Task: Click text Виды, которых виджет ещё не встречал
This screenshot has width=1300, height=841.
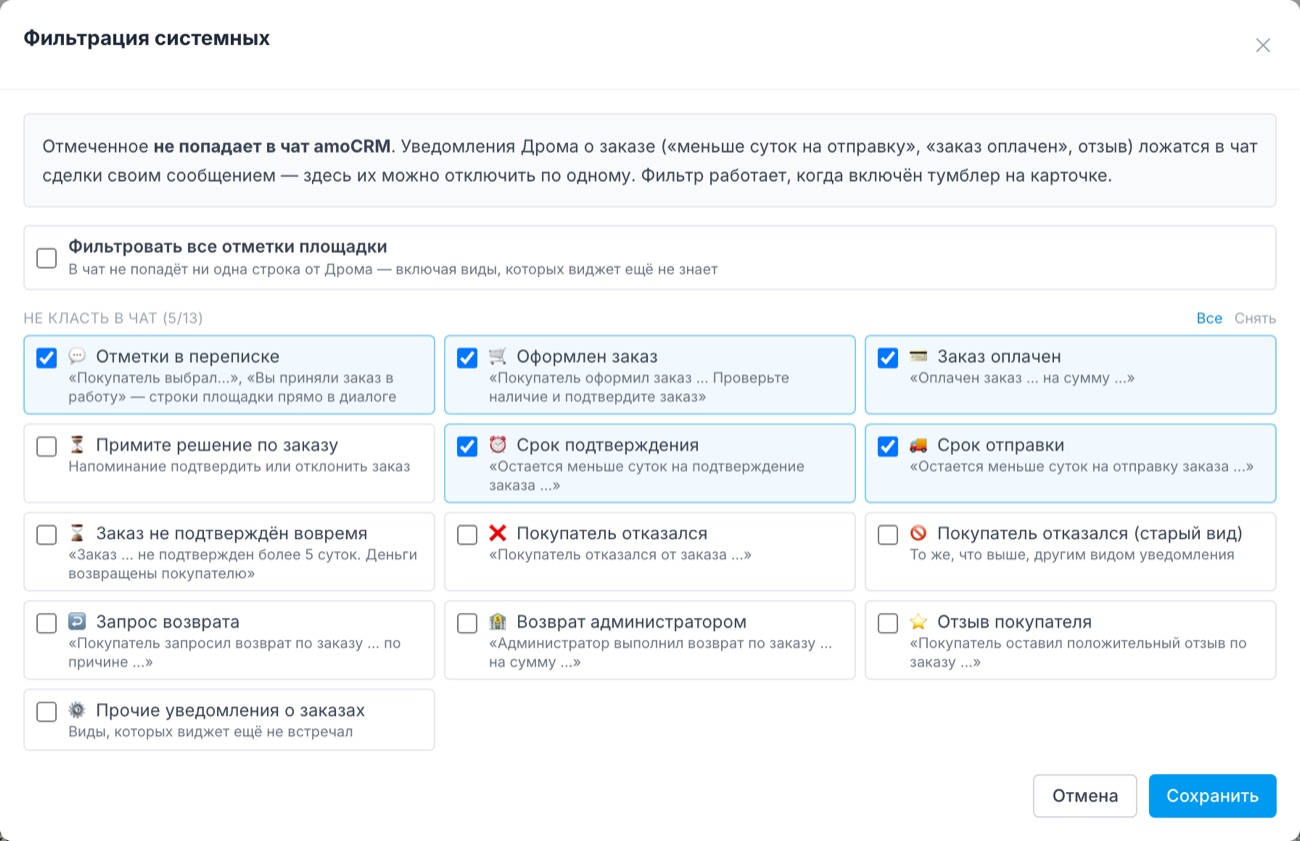Action: pyautogui.click(x=210, y=731)
